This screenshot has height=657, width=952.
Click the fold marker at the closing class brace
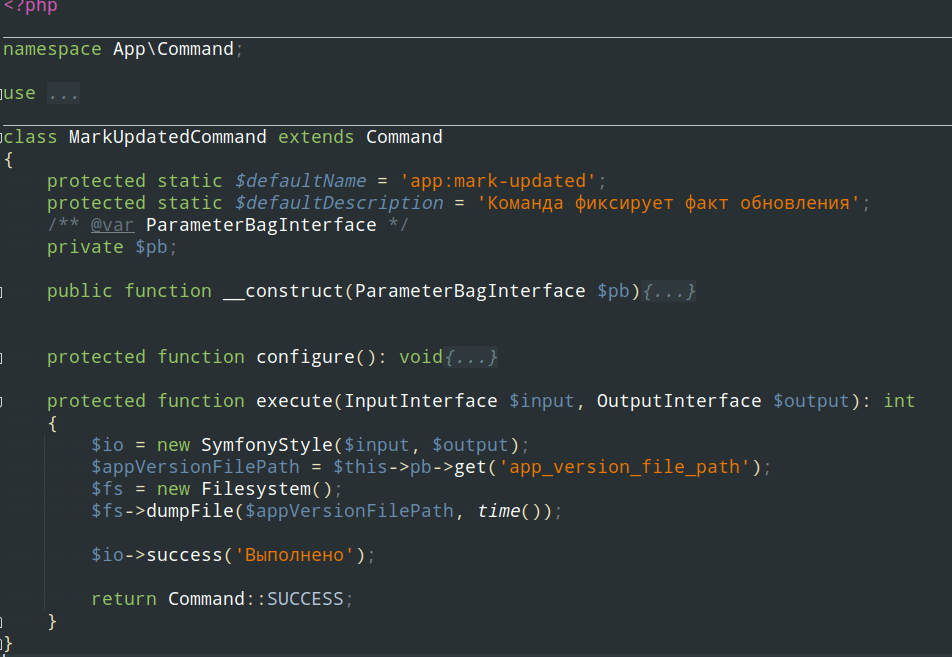3,646
